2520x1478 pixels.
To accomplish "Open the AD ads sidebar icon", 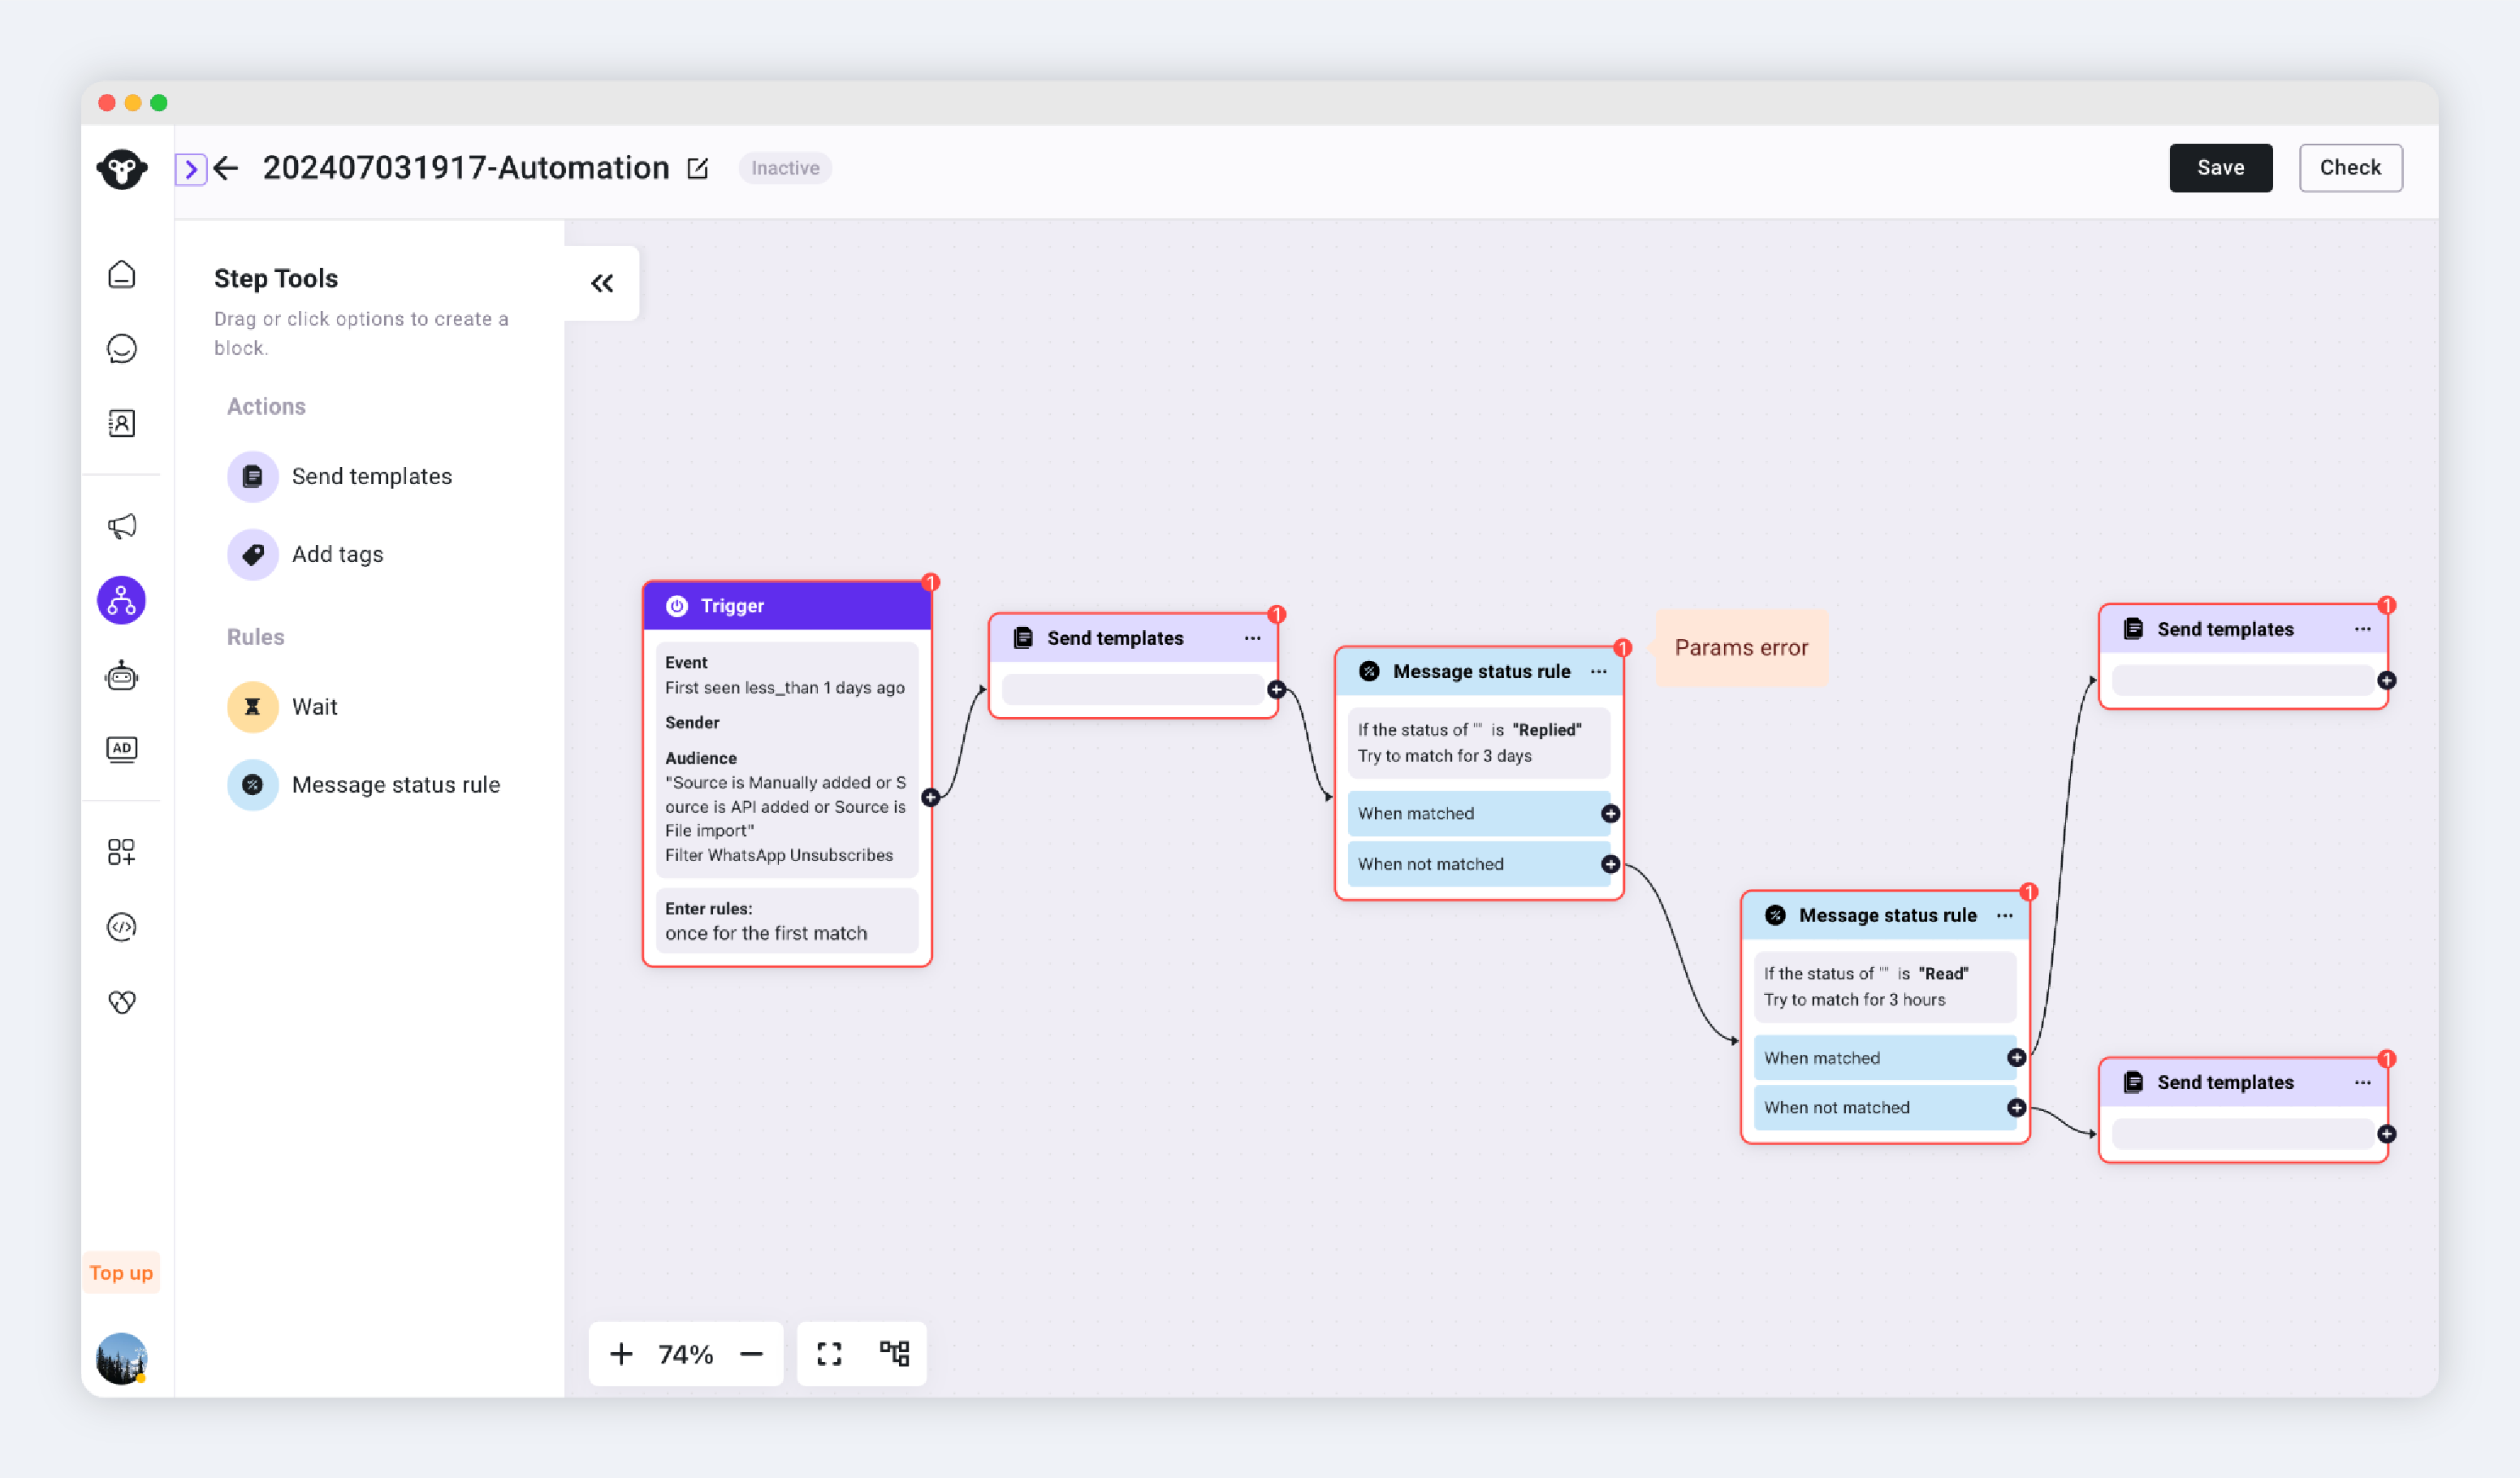I will click(x=121, y=749).
